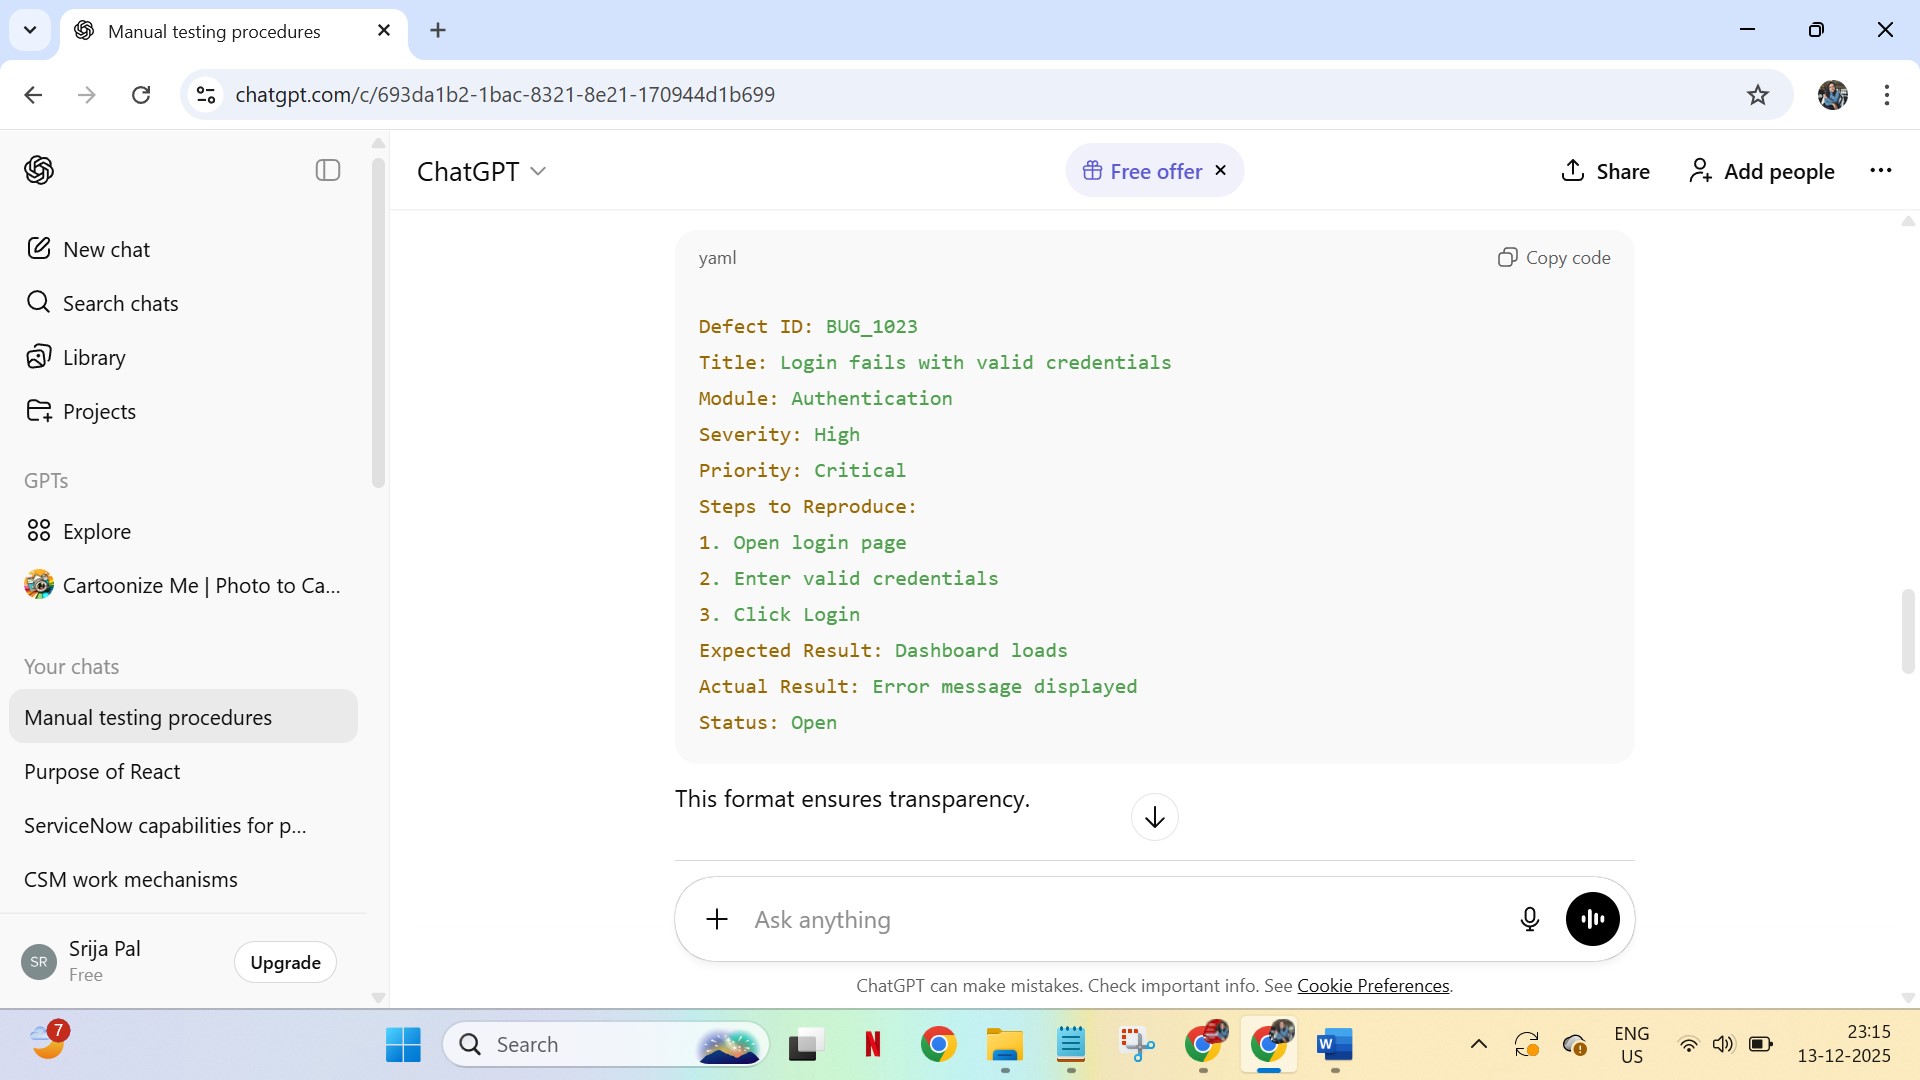Bookmark this page with star icon
Viewport: 1920px width, 1080px height.
(1757, 95)
